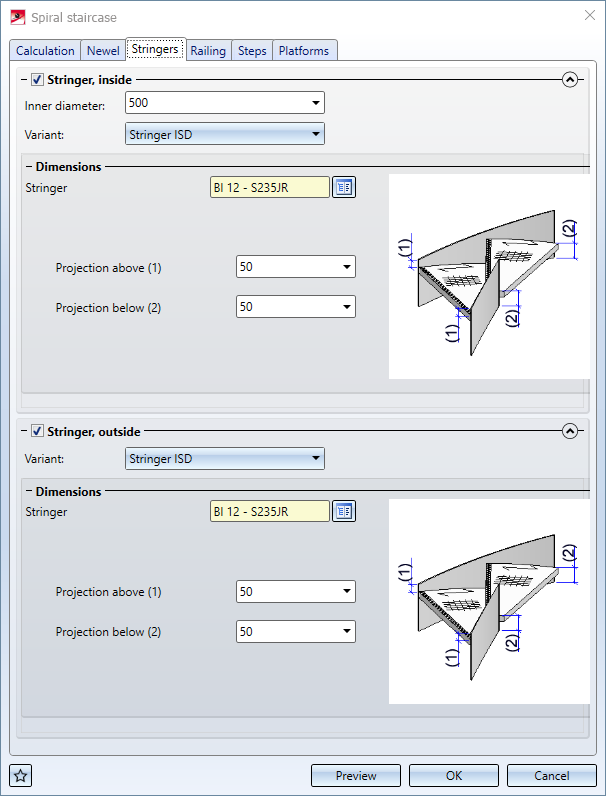The width and height of the screenshot is (606, 796).
Task: Collapse the Stringer, outside section
Action: click(x=571, y=432)
